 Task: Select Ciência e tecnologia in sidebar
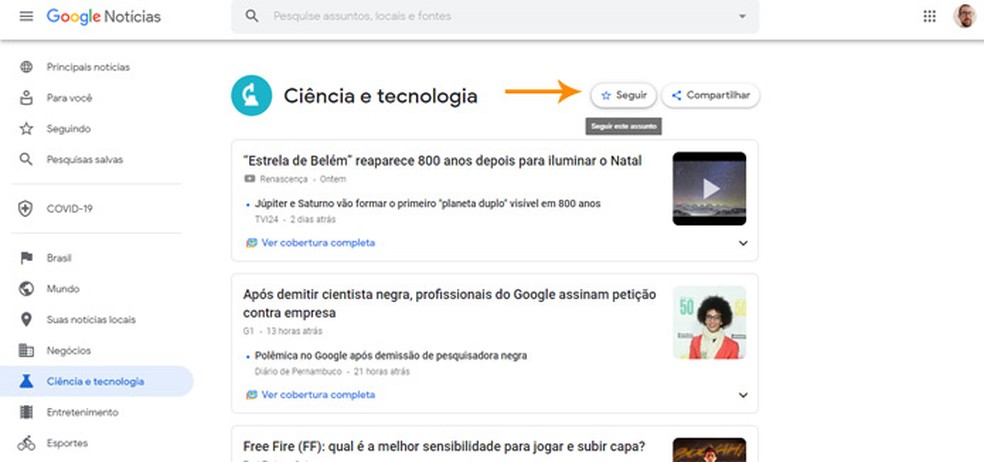(x=97, y=381)
